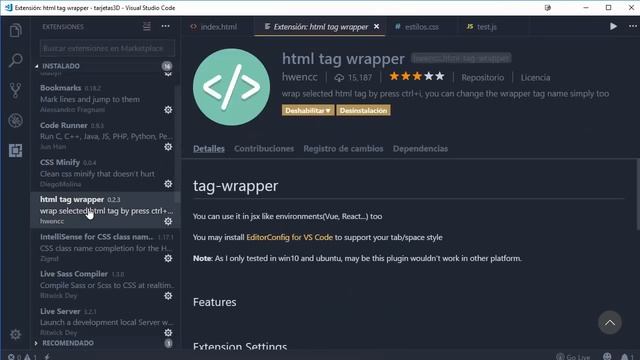Select the Live Server extension in list
640x360 pixels.
point(104,322)
